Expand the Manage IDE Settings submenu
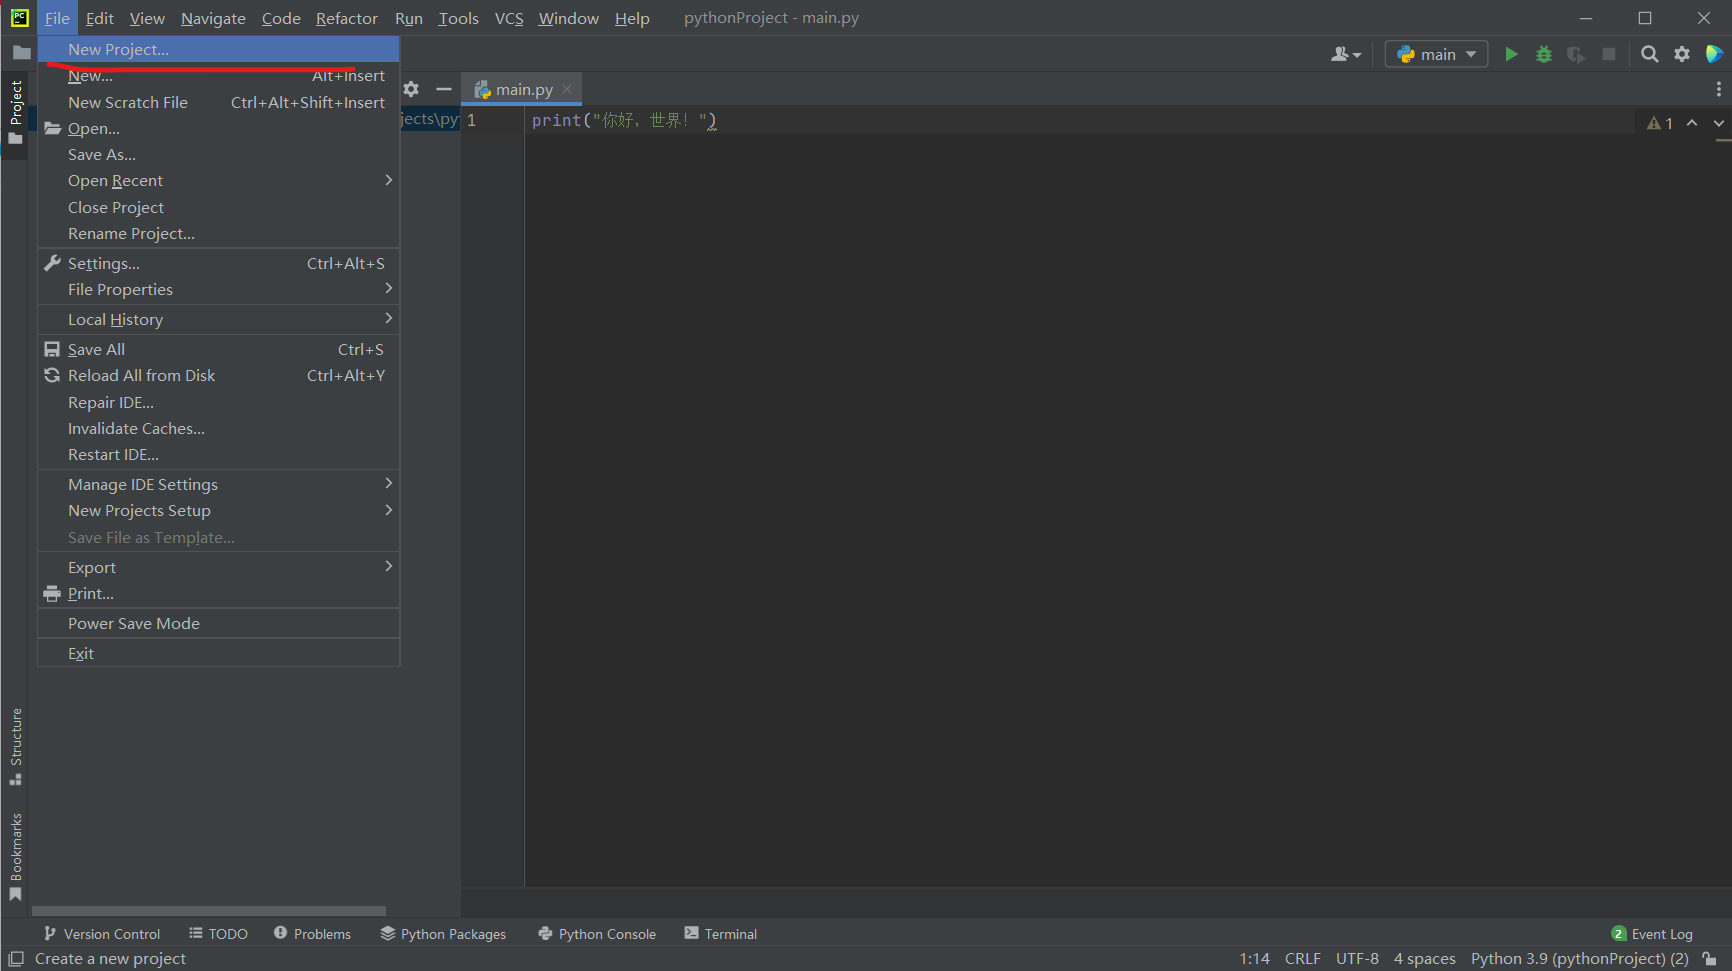The height and width of the screenshot is (971, 1732). click(x=218, y=484)
